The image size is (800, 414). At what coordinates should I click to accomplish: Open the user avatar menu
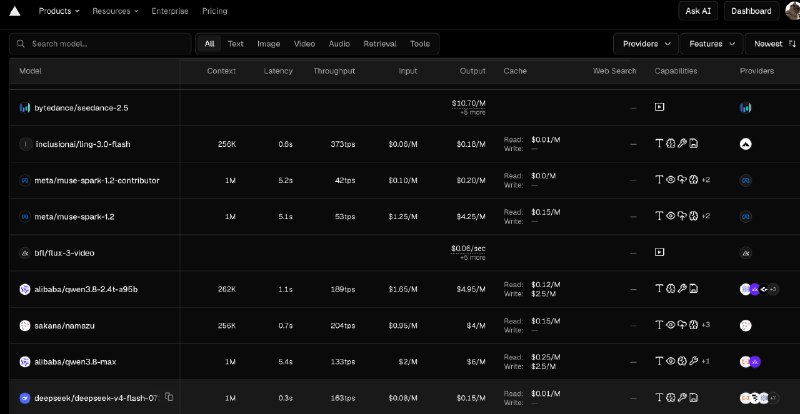(x=793, y=11)
